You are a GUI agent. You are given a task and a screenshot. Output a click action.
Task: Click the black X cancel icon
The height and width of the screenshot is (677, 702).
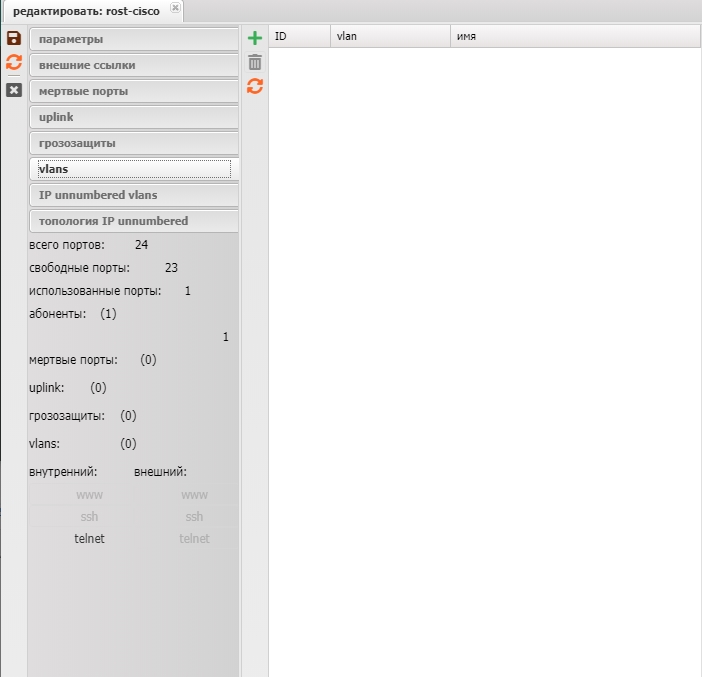(x=14, y=90)
